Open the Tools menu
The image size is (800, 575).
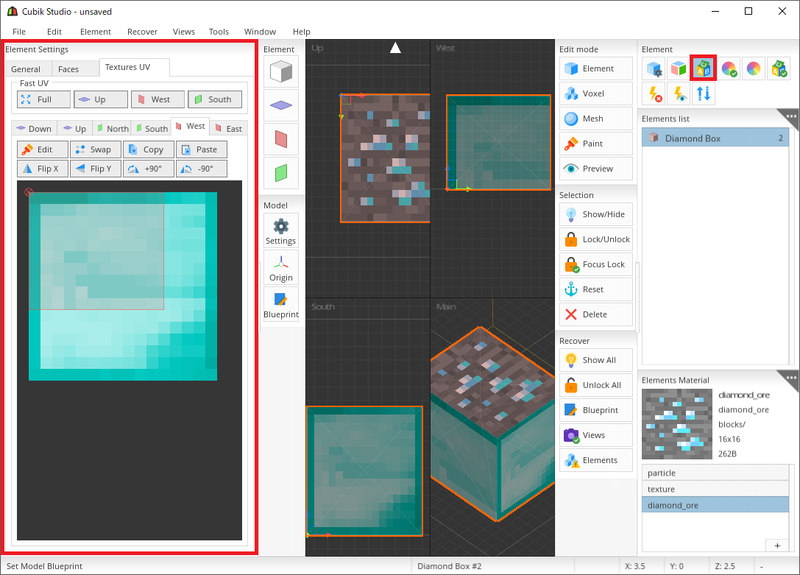219,32
